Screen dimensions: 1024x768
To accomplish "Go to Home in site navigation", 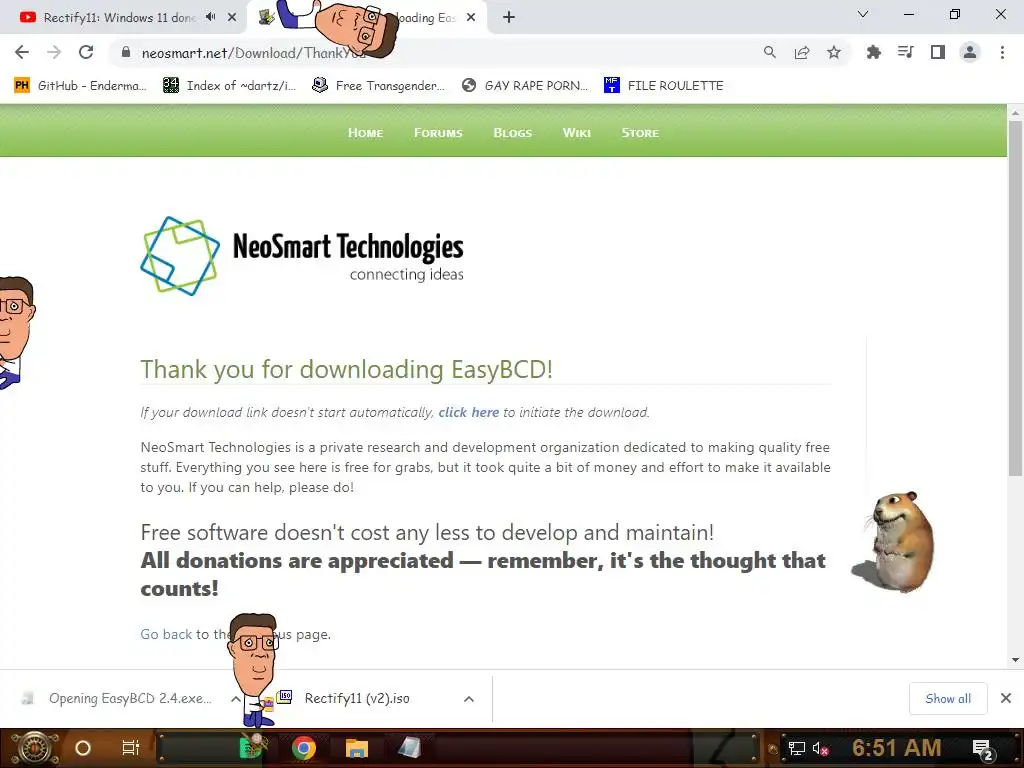I will [x=365, y=133].
